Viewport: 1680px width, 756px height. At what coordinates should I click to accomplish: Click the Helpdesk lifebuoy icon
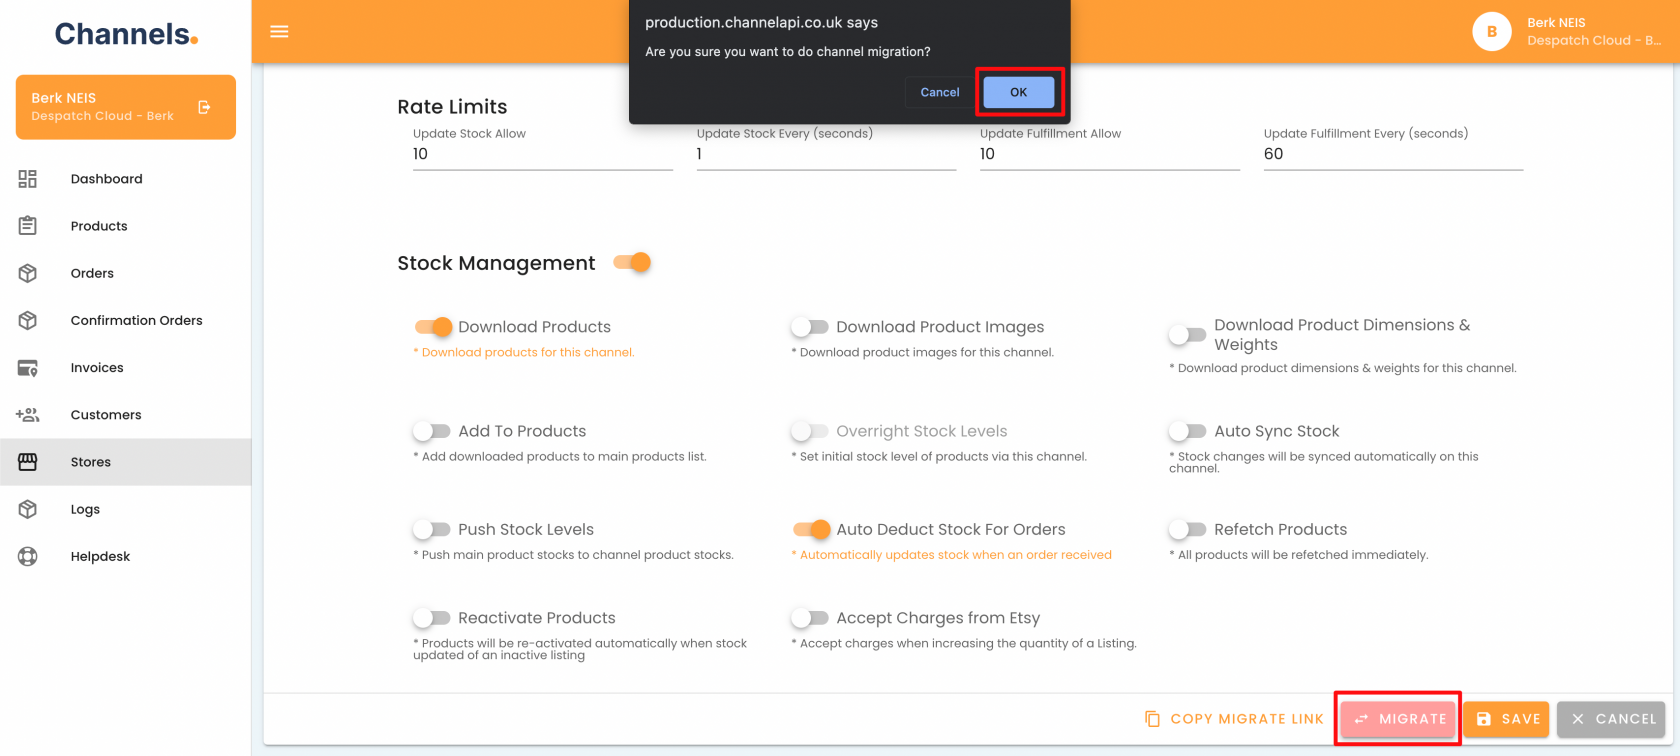[28, 557]
